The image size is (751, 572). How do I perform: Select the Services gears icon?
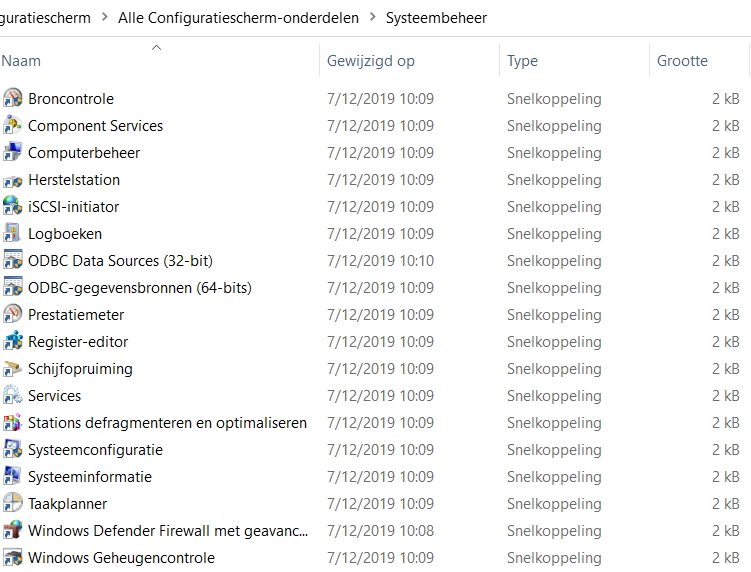tap(12, 395)
